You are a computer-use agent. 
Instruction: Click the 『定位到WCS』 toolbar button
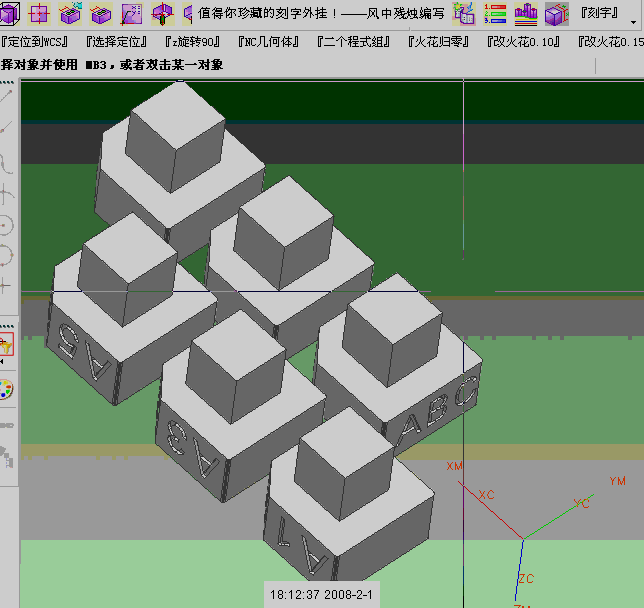(34, 41)
